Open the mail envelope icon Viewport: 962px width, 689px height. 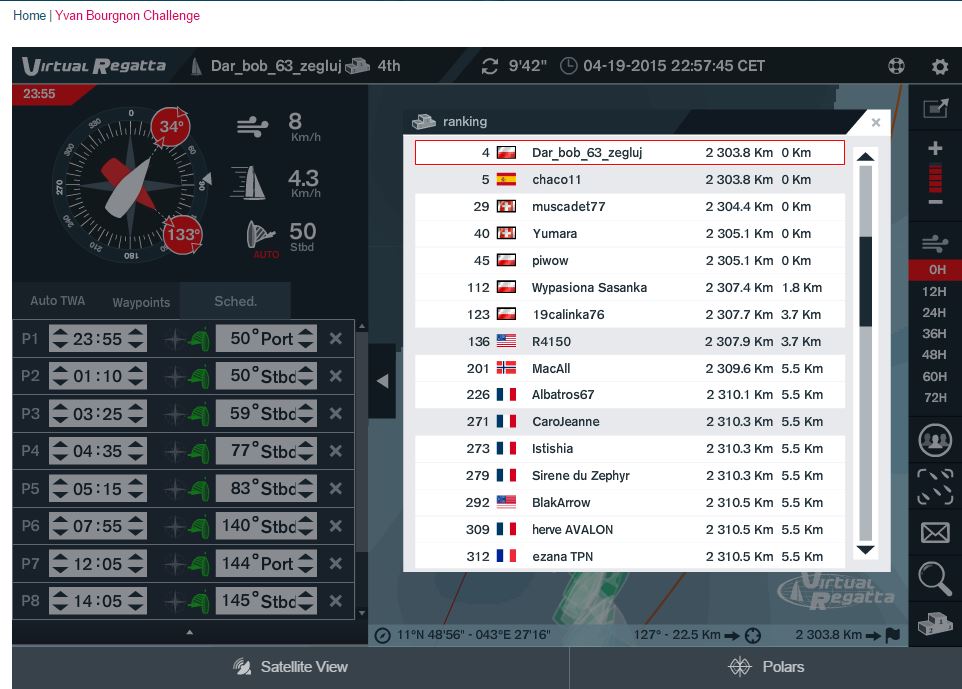tap(935, 533)
